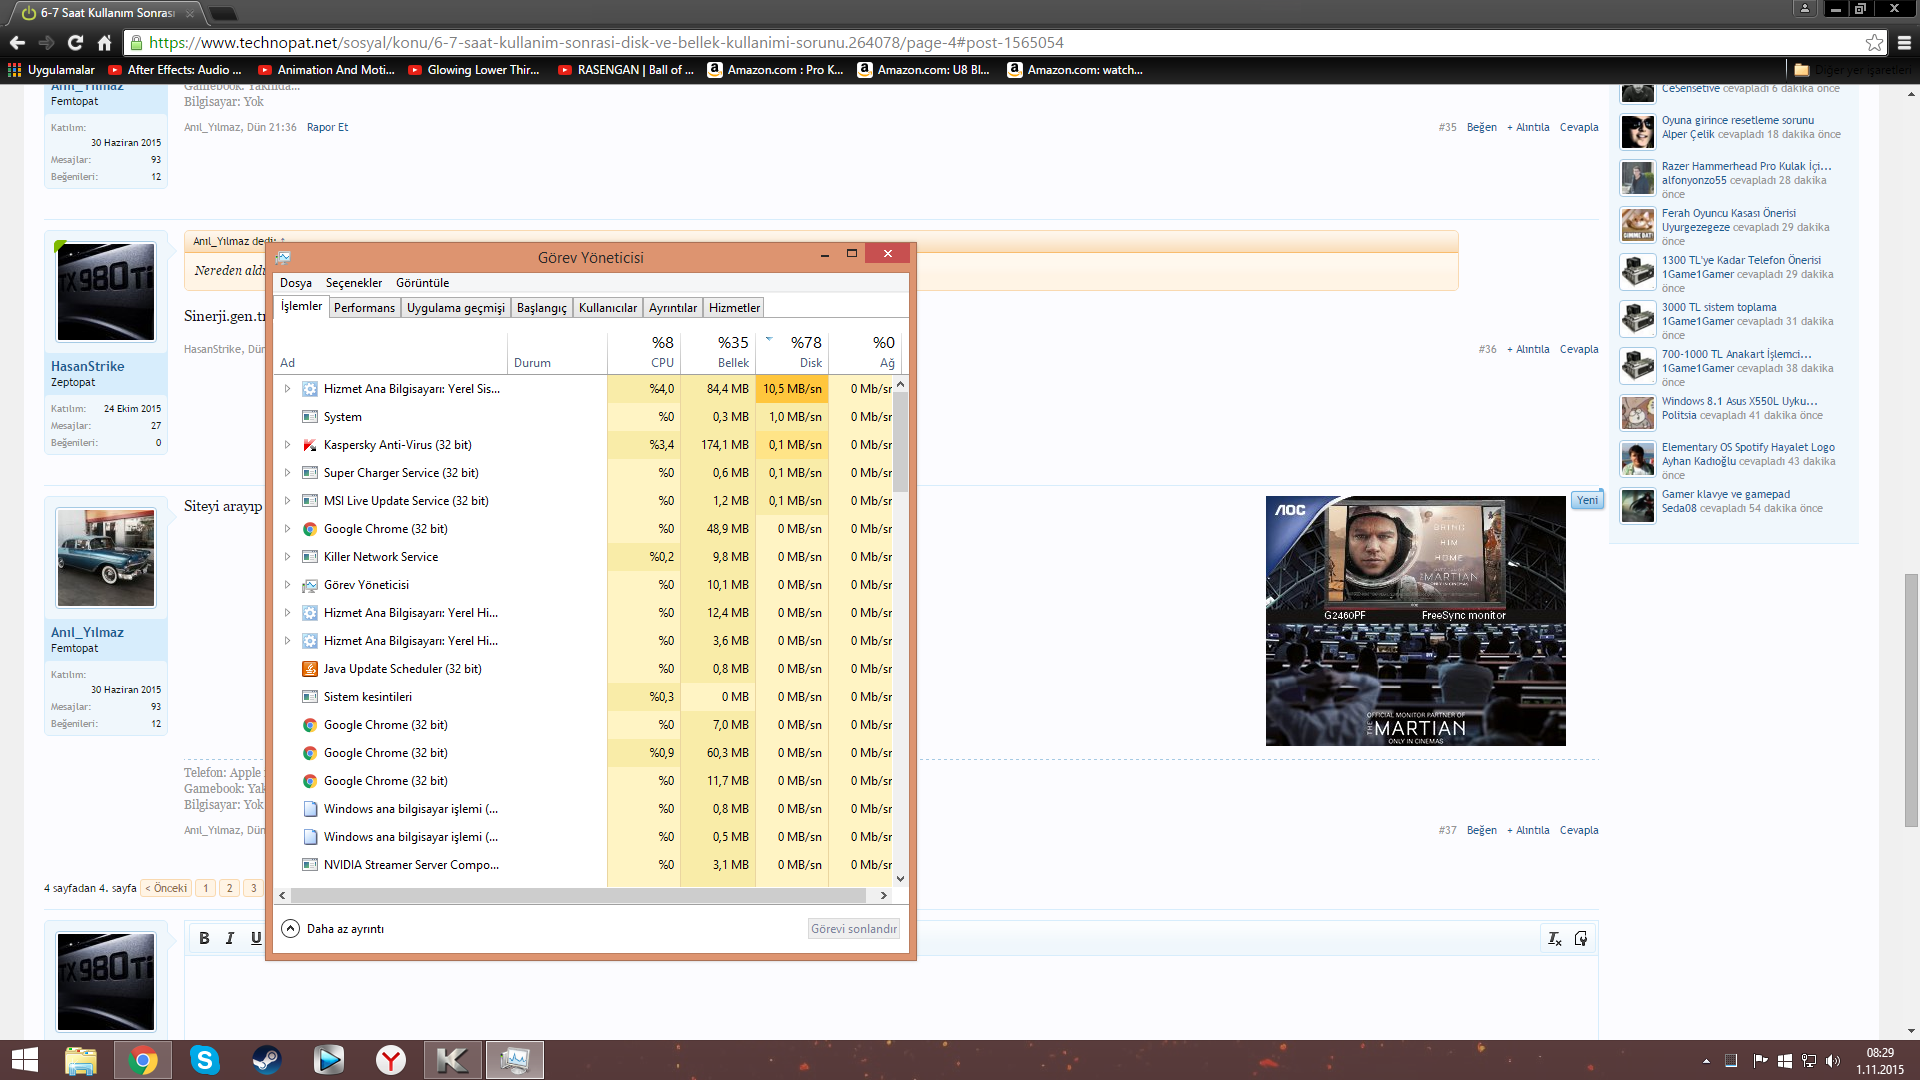Click Rapor Et on post 35
The height and width of the screenshot is (1080, 1920).
(327, 128)
